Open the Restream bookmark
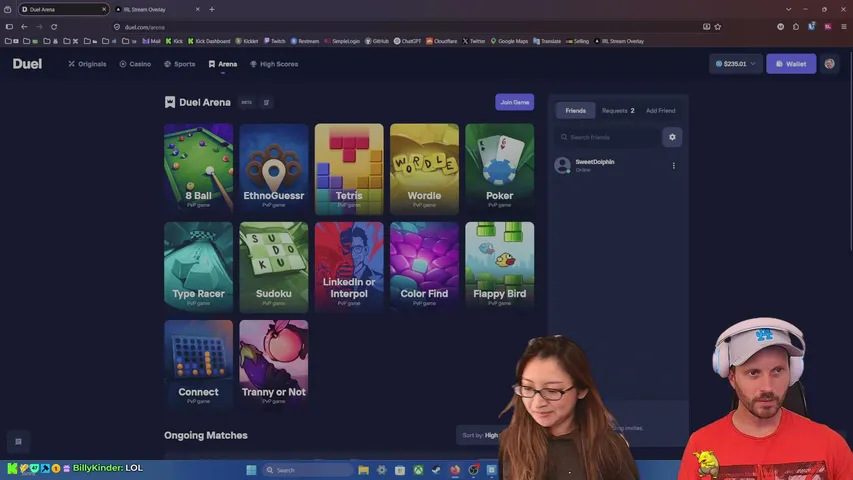 click(x=305, y=41)
